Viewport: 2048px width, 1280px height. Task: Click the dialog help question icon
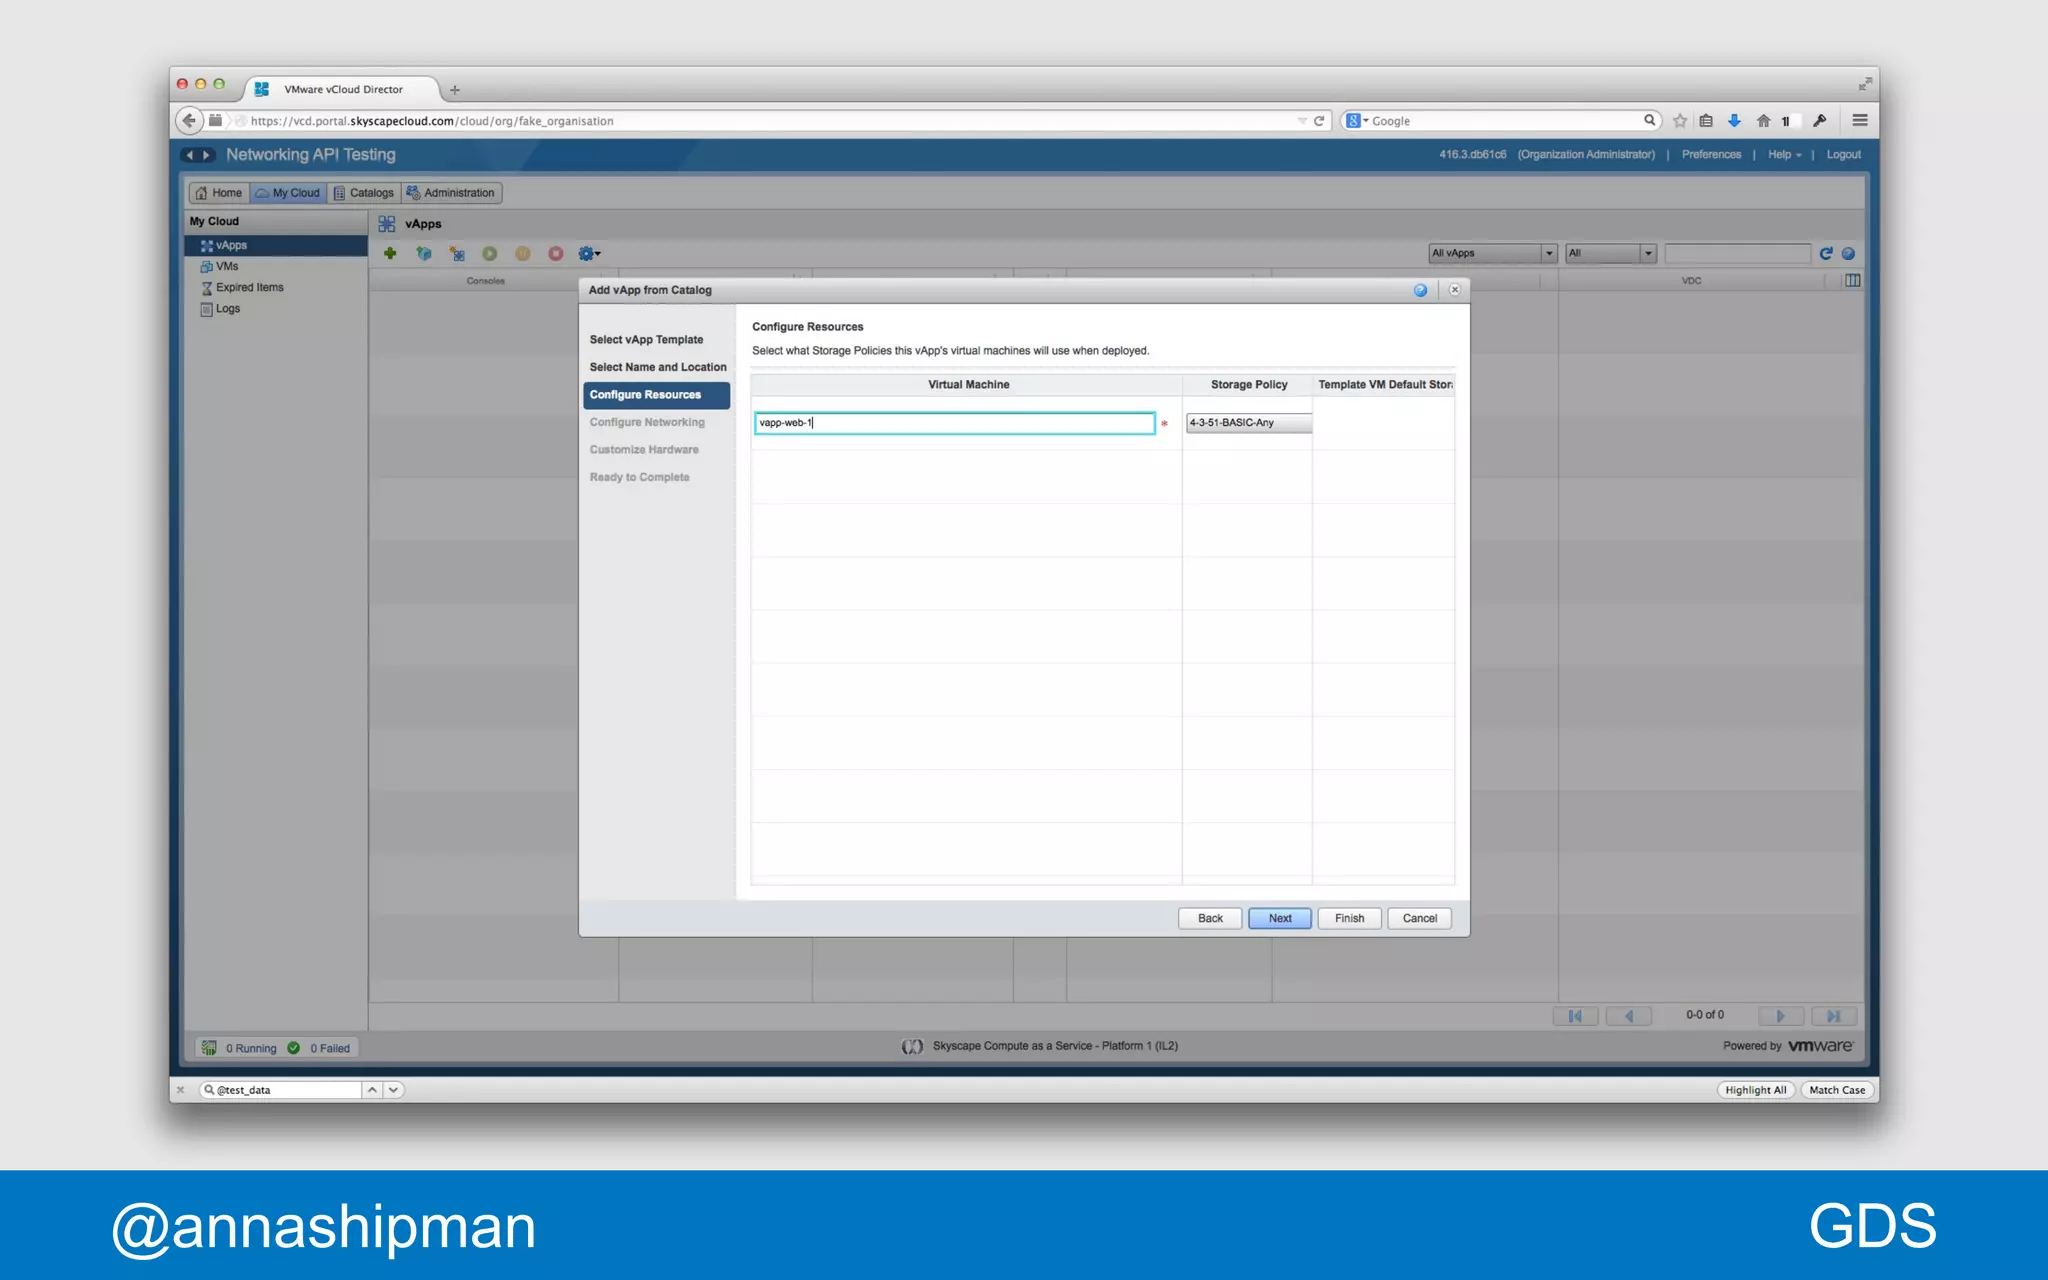[x=1420, y=290]
